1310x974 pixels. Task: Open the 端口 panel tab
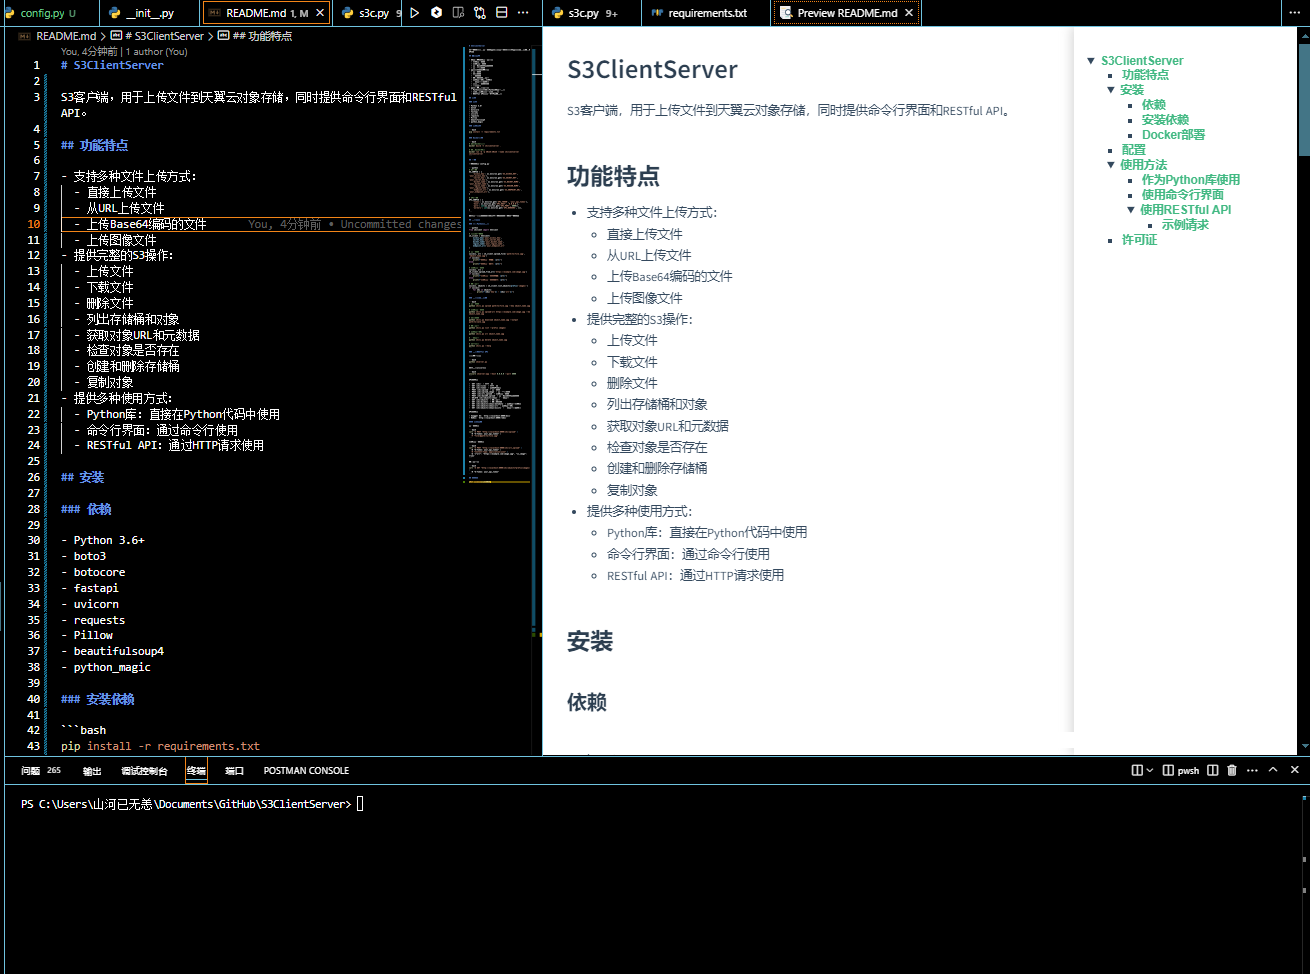click(x=235, y=771)
